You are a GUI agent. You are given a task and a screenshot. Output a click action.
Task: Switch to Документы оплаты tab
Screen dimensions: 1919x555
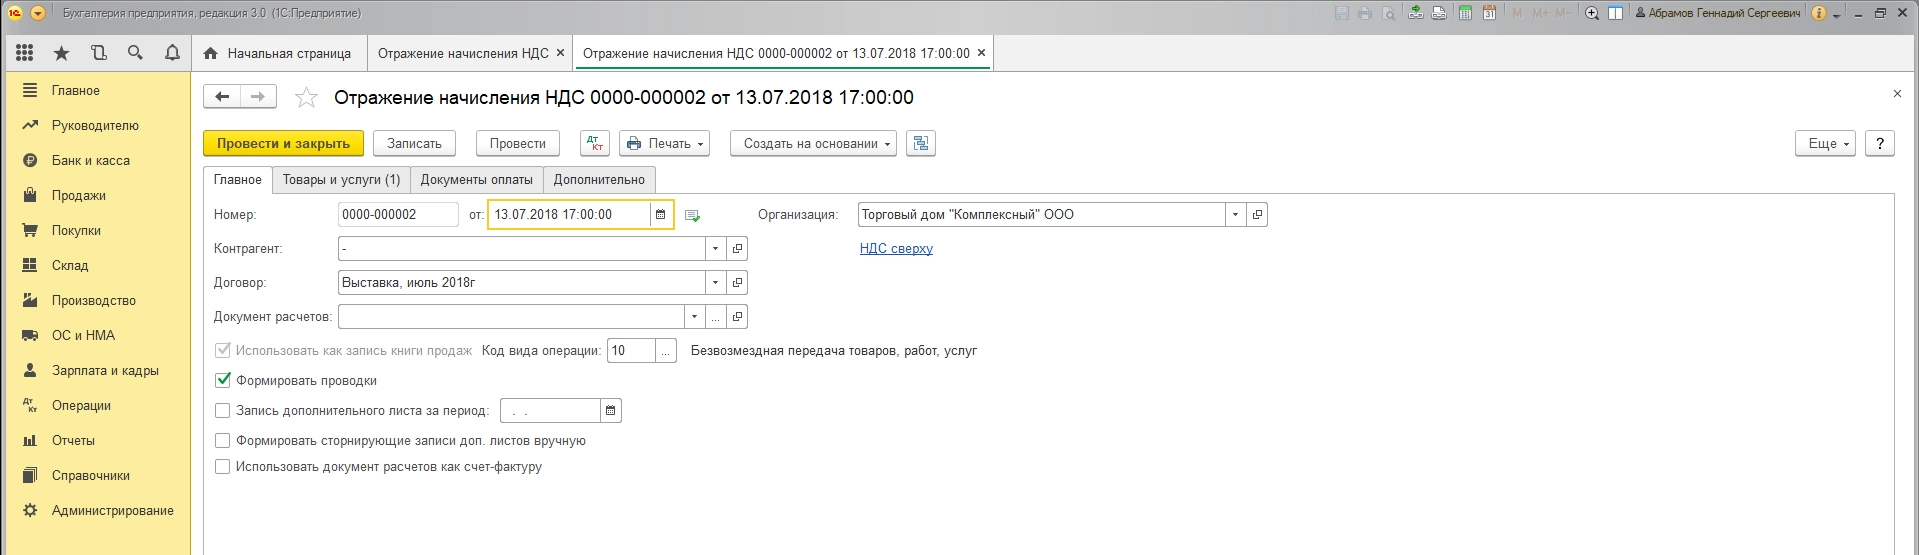pyautogui.click(x=476, y=179)
